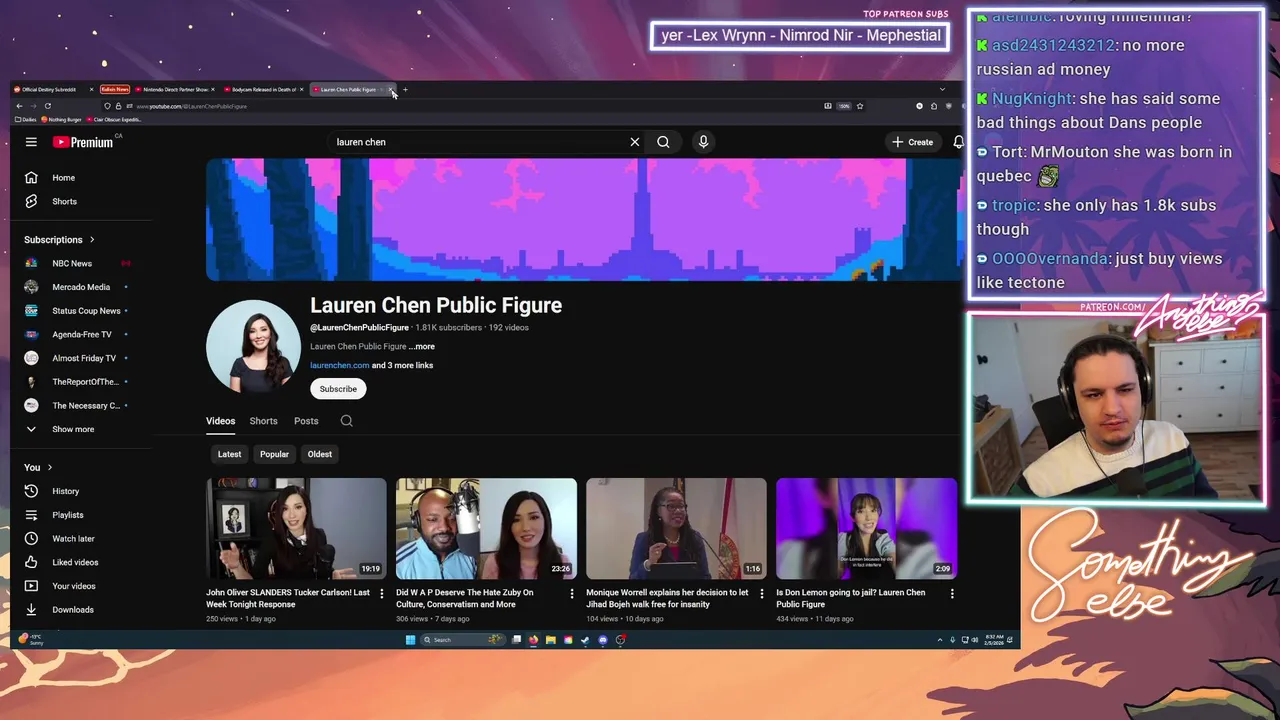This screenshot has height=720, width=1280.
Task: Open laurenchen.com link
Action: 339,365
